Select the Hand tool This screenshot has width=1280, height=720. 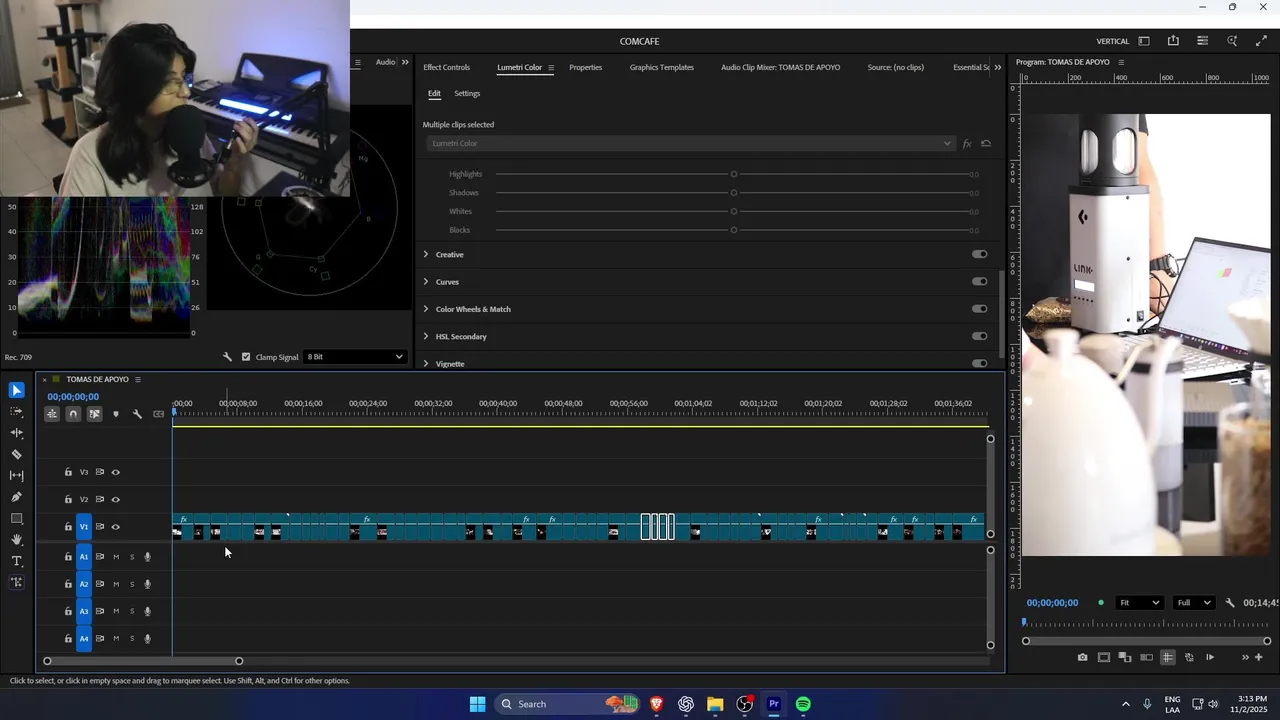click(17, 540)
